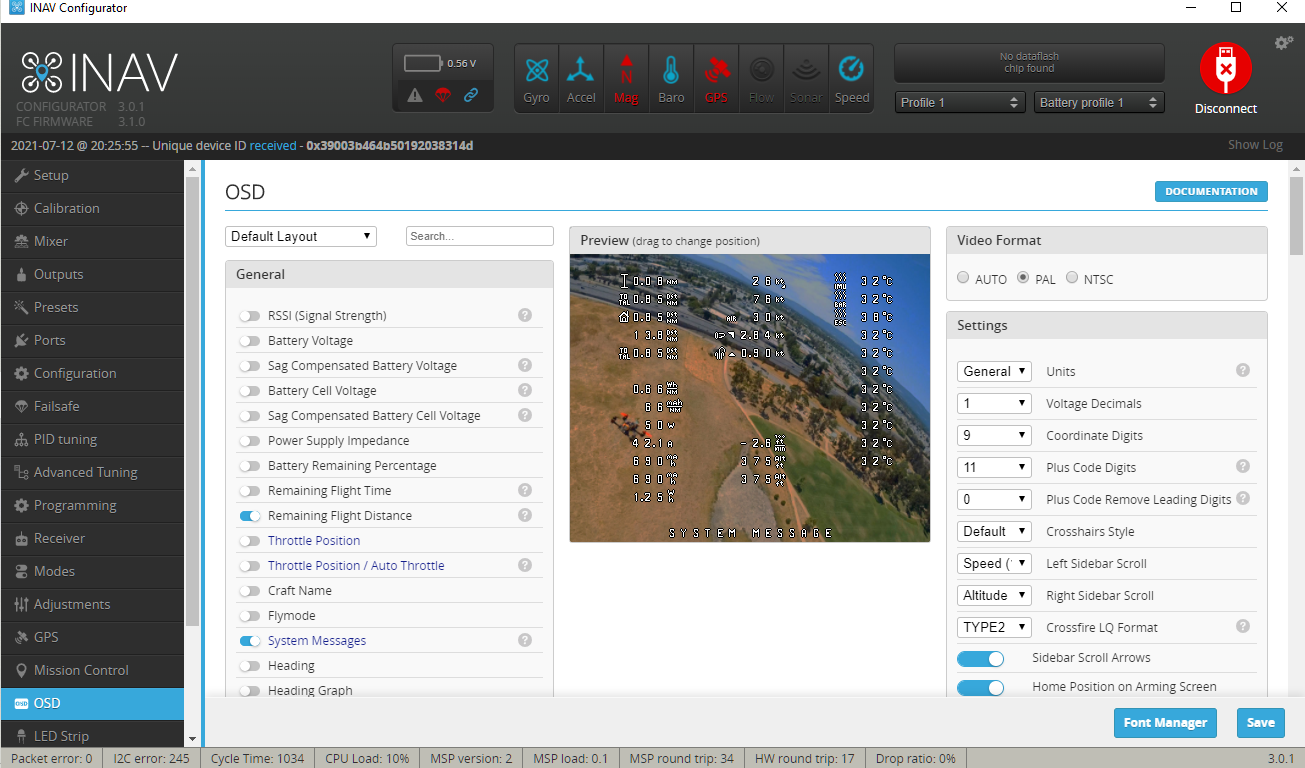The width and height of the screenshot is (1305, 768).
Task: Expand the Crosshairs Style dropdown
Action: 993,531
